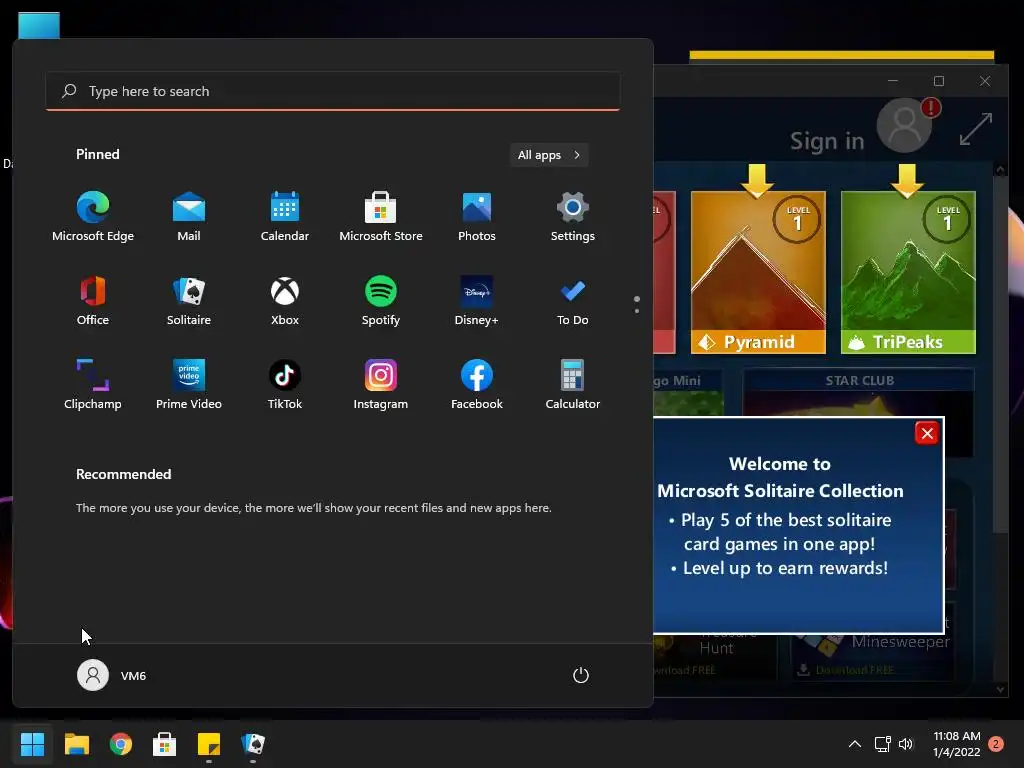The width and height of the screenshot is (1024, 768).
Task: Toggle Solitaire fullscreen arrow icon
Action: click(x=976, y=129)
